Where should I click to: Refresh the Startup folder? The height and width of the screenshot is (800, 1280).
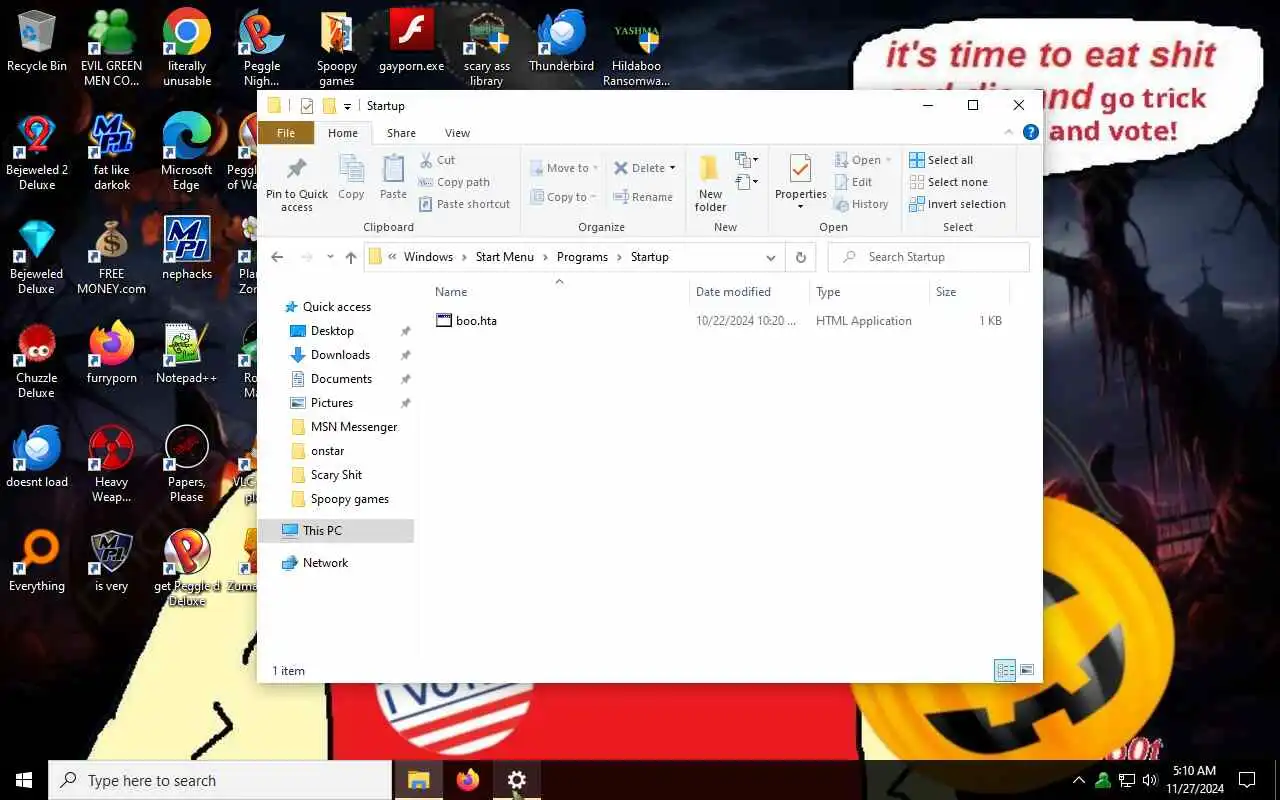pyautogui.click(x=800, y=257)
